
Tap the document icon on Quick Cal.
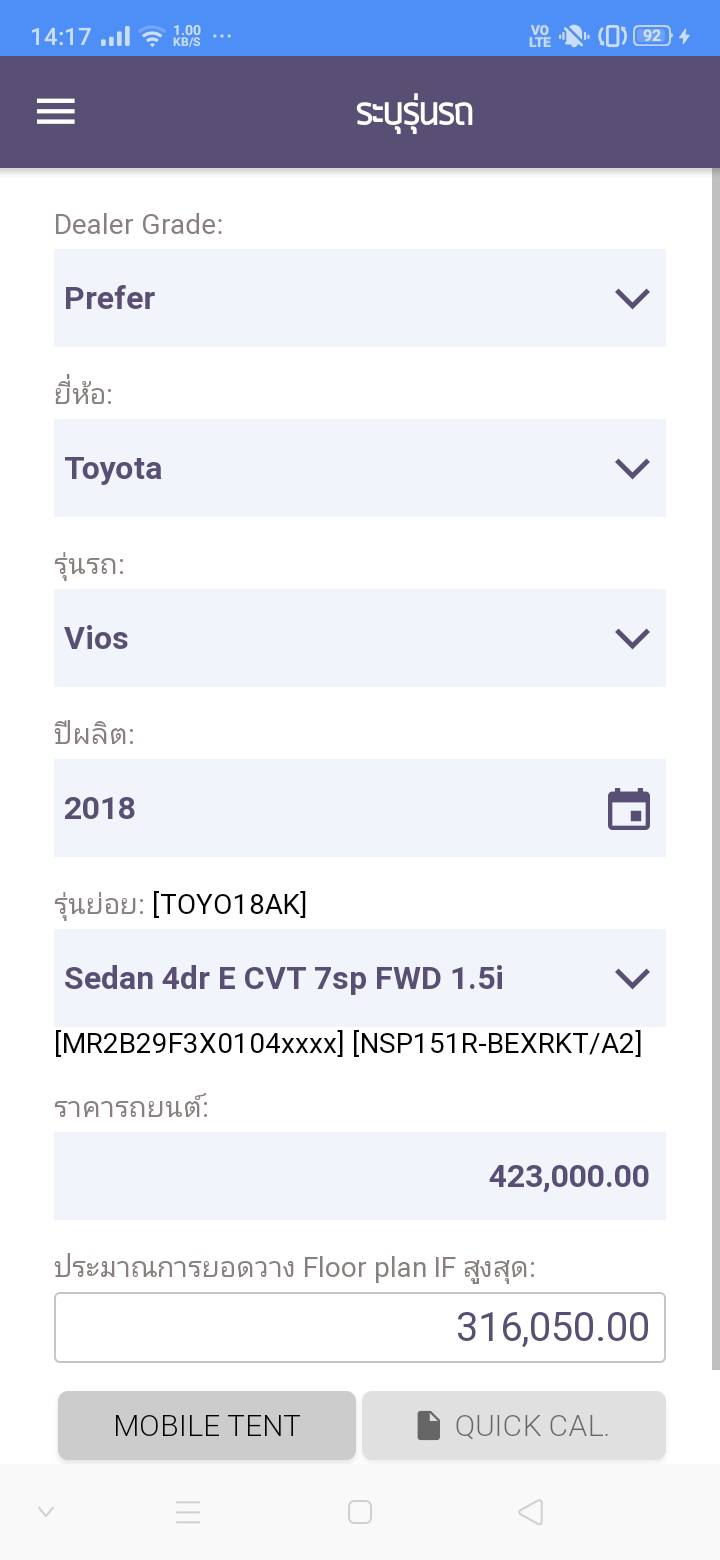point(428,1426)
